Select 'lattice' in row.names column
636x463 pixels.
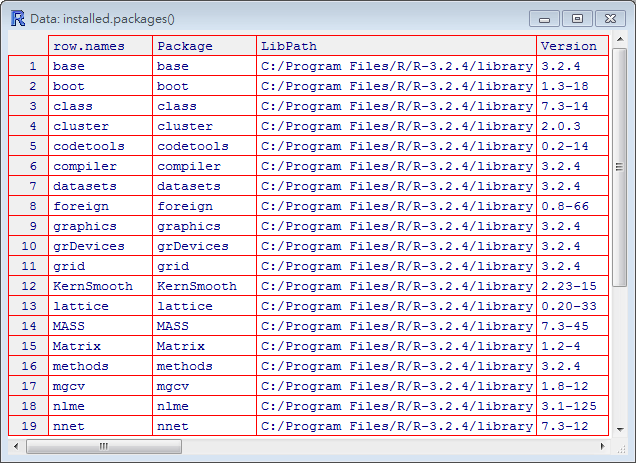(x=101, y=306)
